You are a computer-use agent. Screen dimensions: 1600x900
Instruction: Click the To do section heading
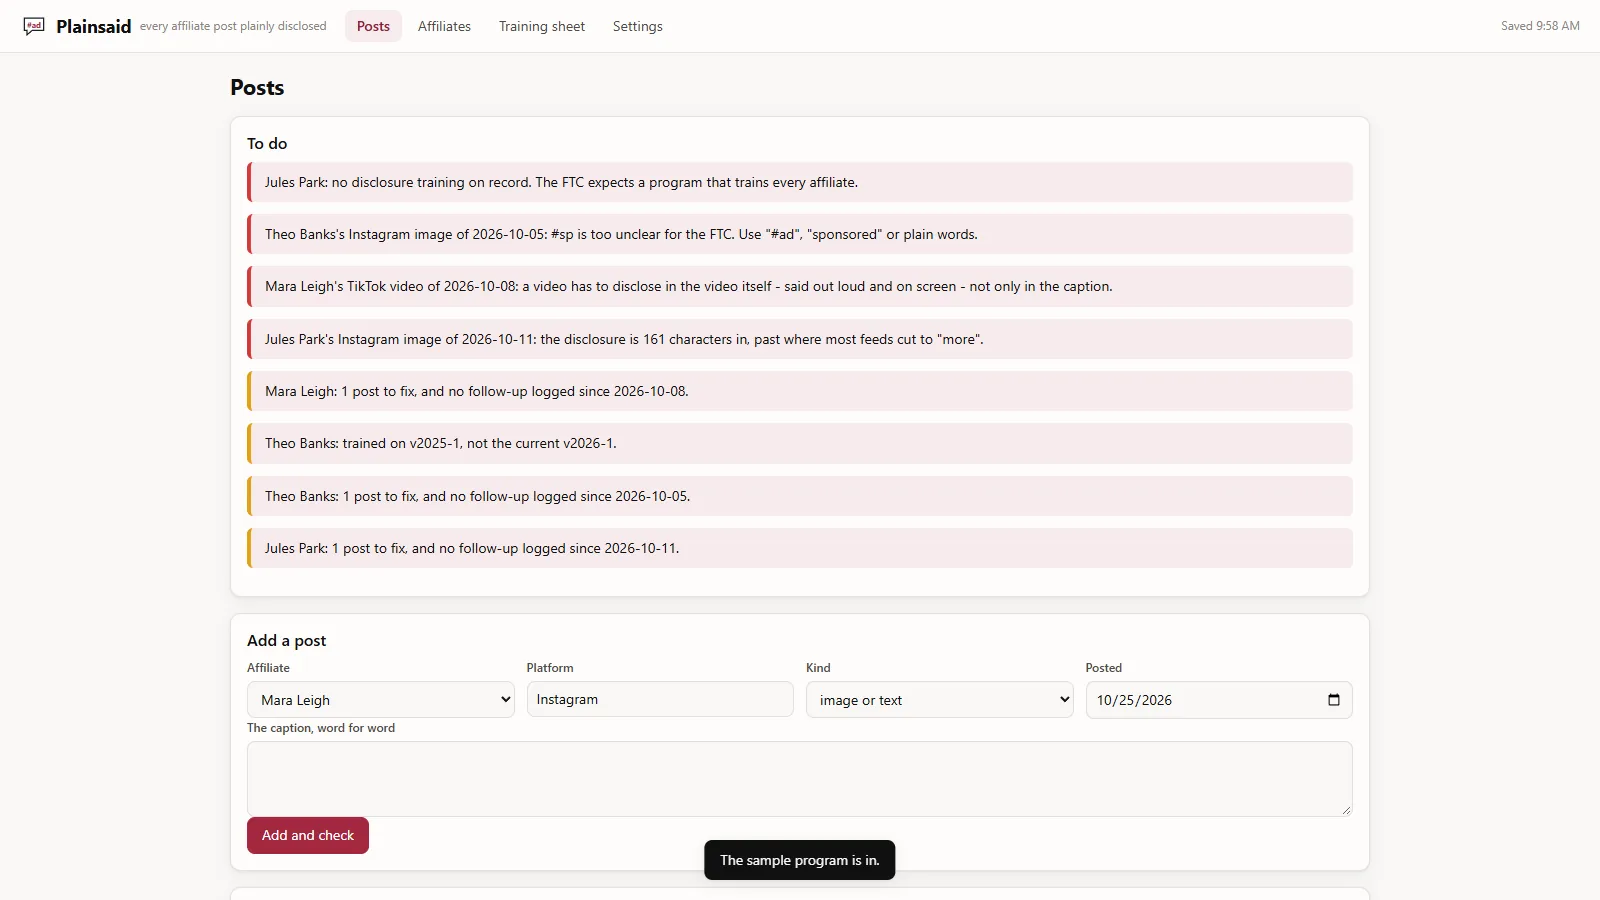(x=267, y=143)
